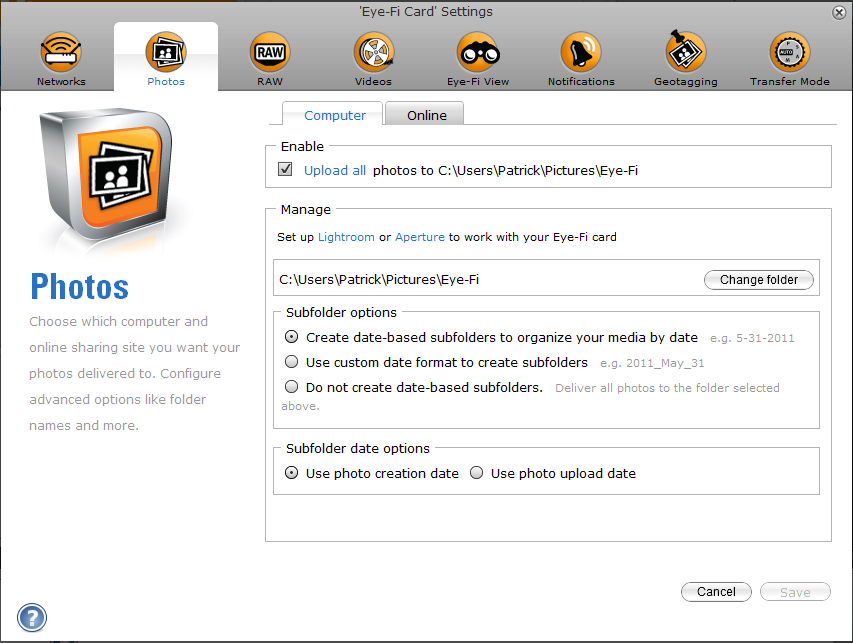Open the Notifications bell icon

point(581,53)
